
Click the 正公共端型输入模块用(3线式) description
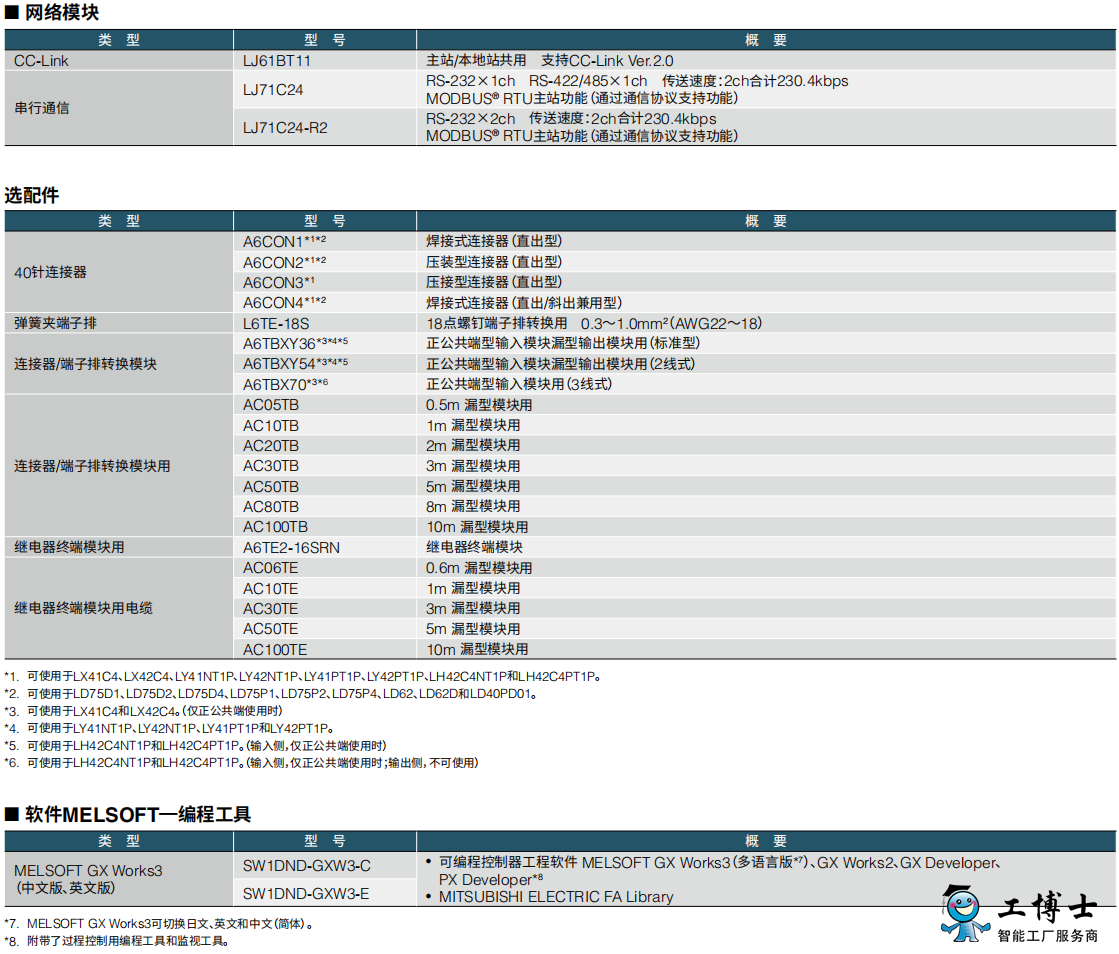(x=519, y=384)
